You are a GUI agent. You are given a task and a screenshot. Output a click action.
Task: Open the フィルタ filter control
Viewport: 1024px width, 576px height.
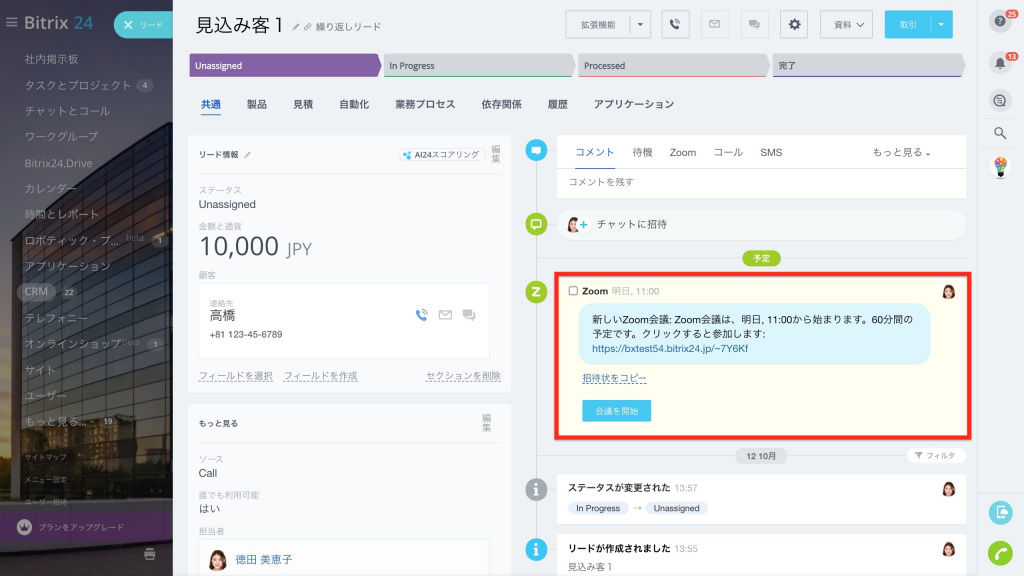coord(936,455)
